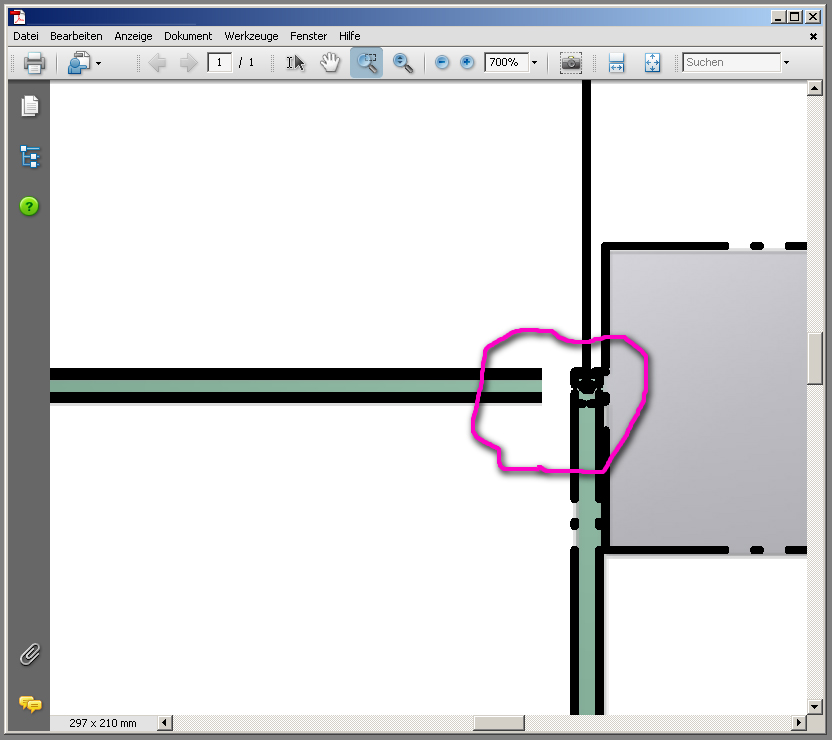Open the Fenster menu
832x740 pixels.
(308, 36)
